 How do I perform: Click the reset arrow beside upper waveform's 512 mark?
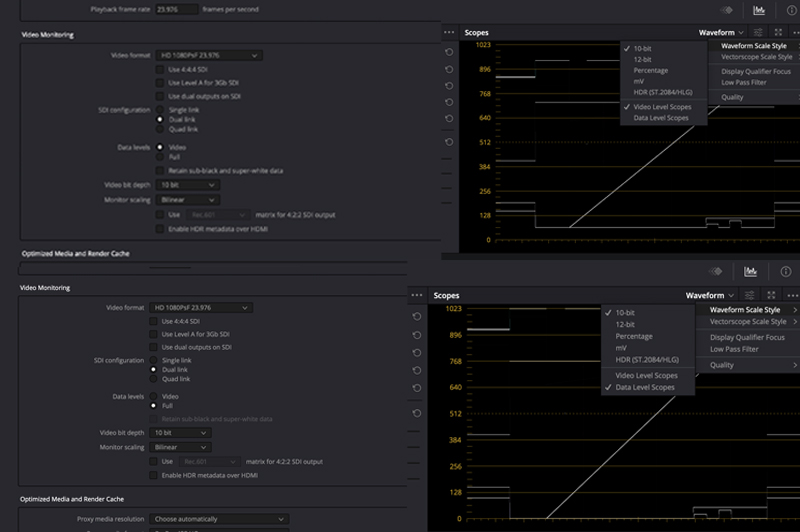coord(449,142)
